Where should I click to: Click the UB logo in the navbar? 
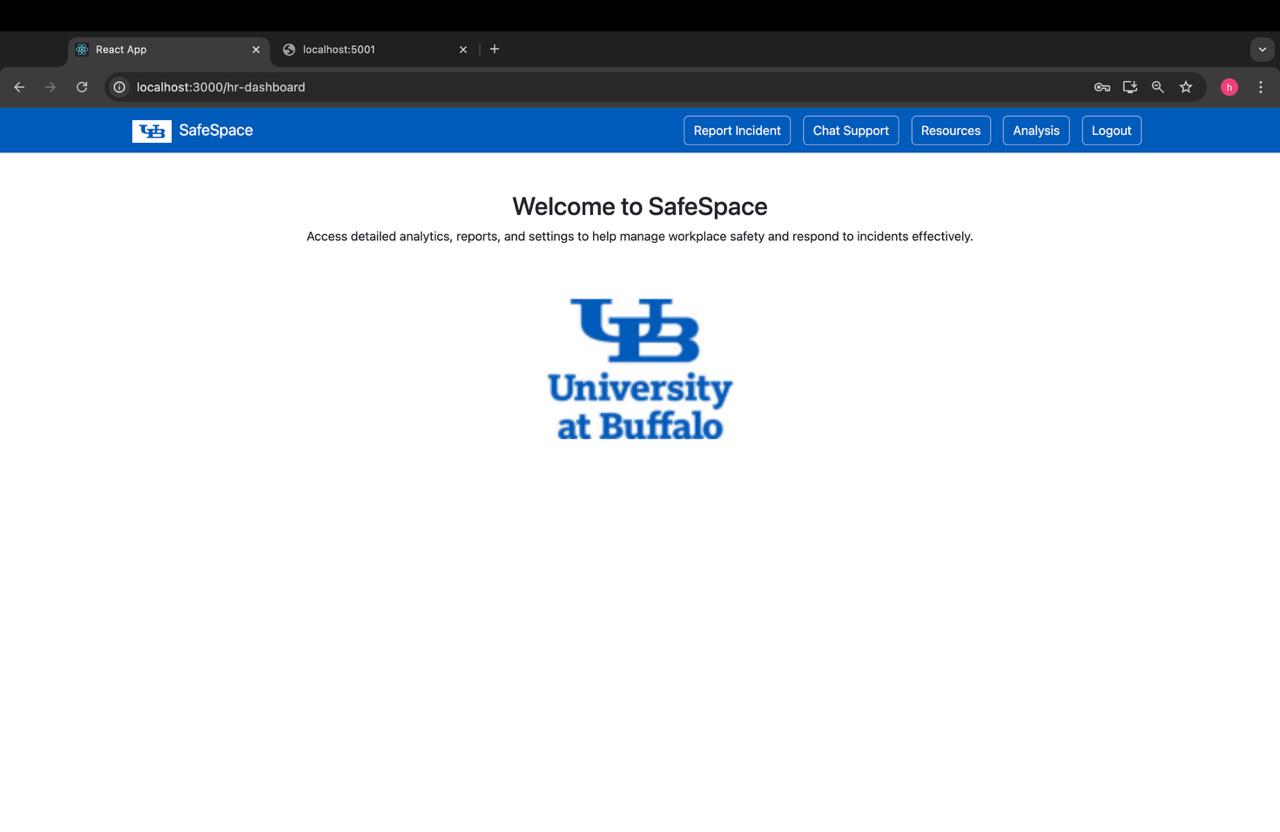pyautogui.click(x=152, y=131)
